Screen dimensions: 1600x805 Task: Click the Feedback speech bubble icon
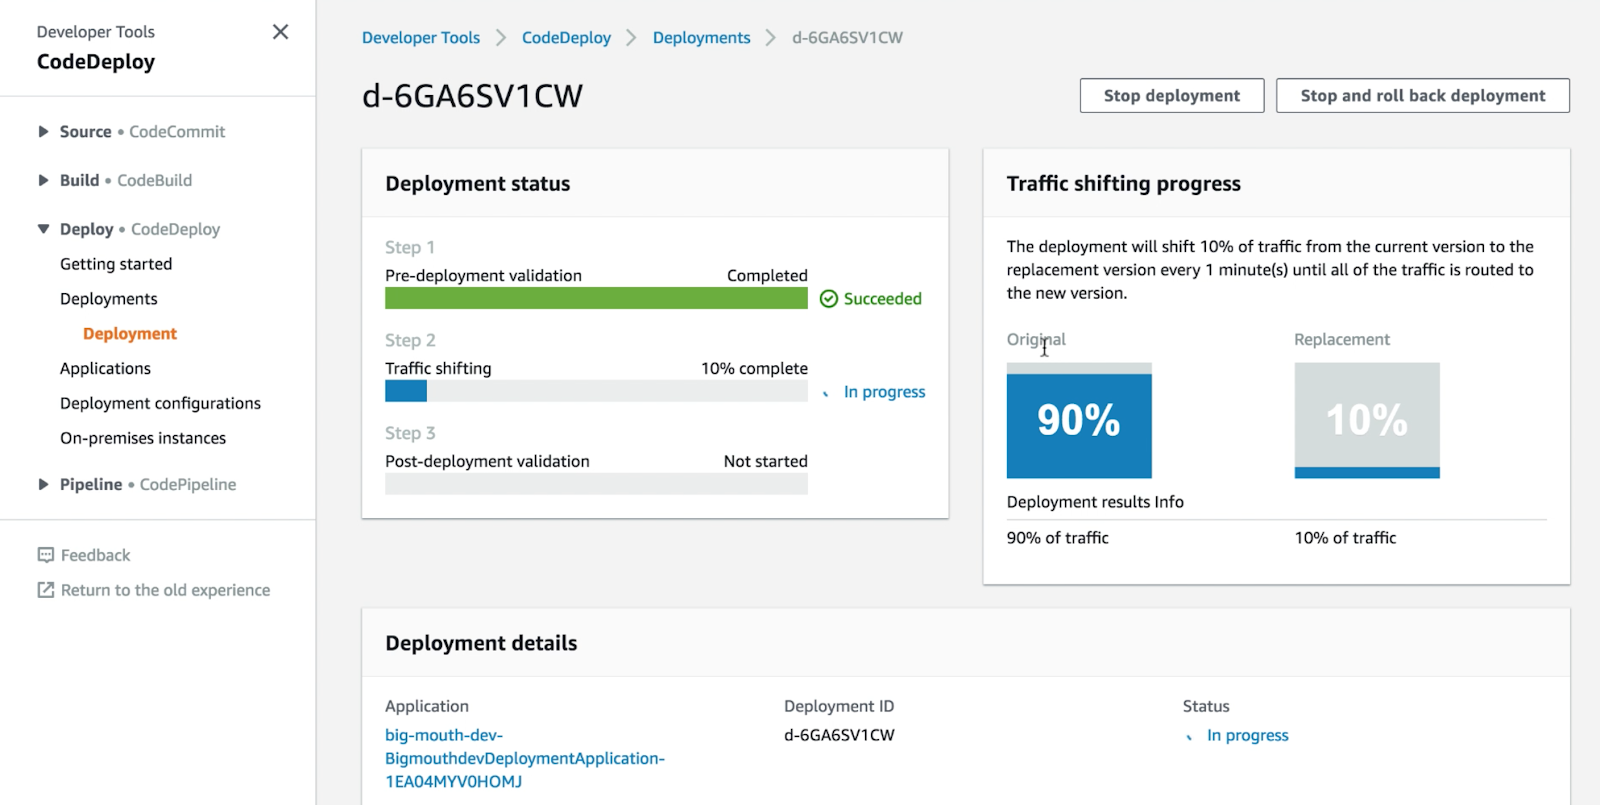pos(46,555)
